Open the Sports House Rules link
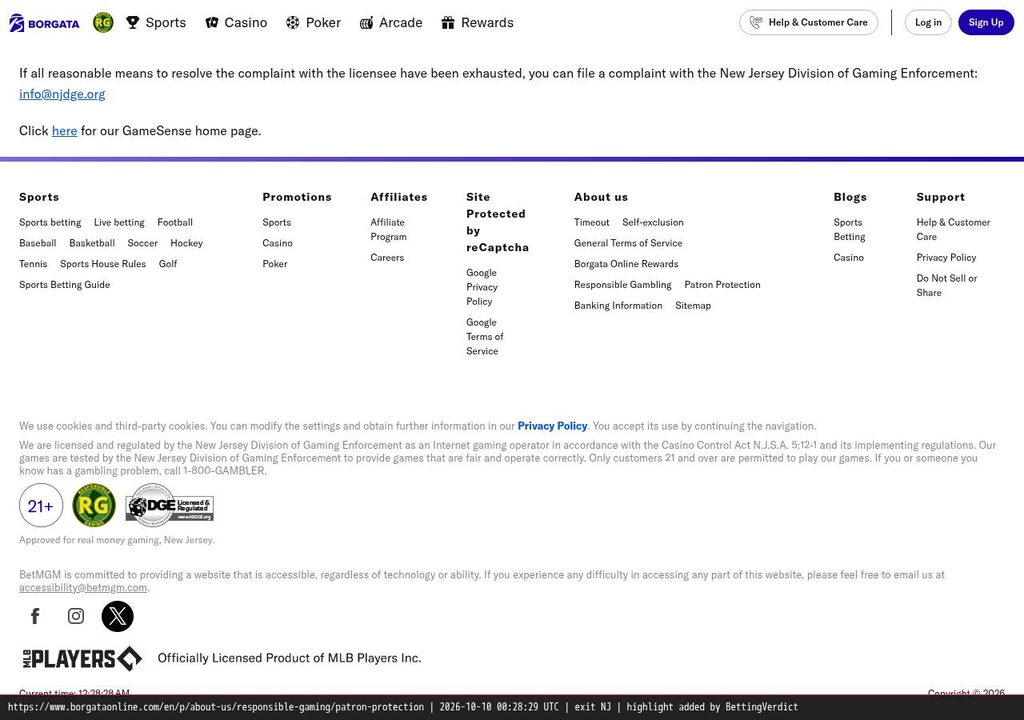Viewport: 1024px width, 720px height. click(x=103, y=264)
